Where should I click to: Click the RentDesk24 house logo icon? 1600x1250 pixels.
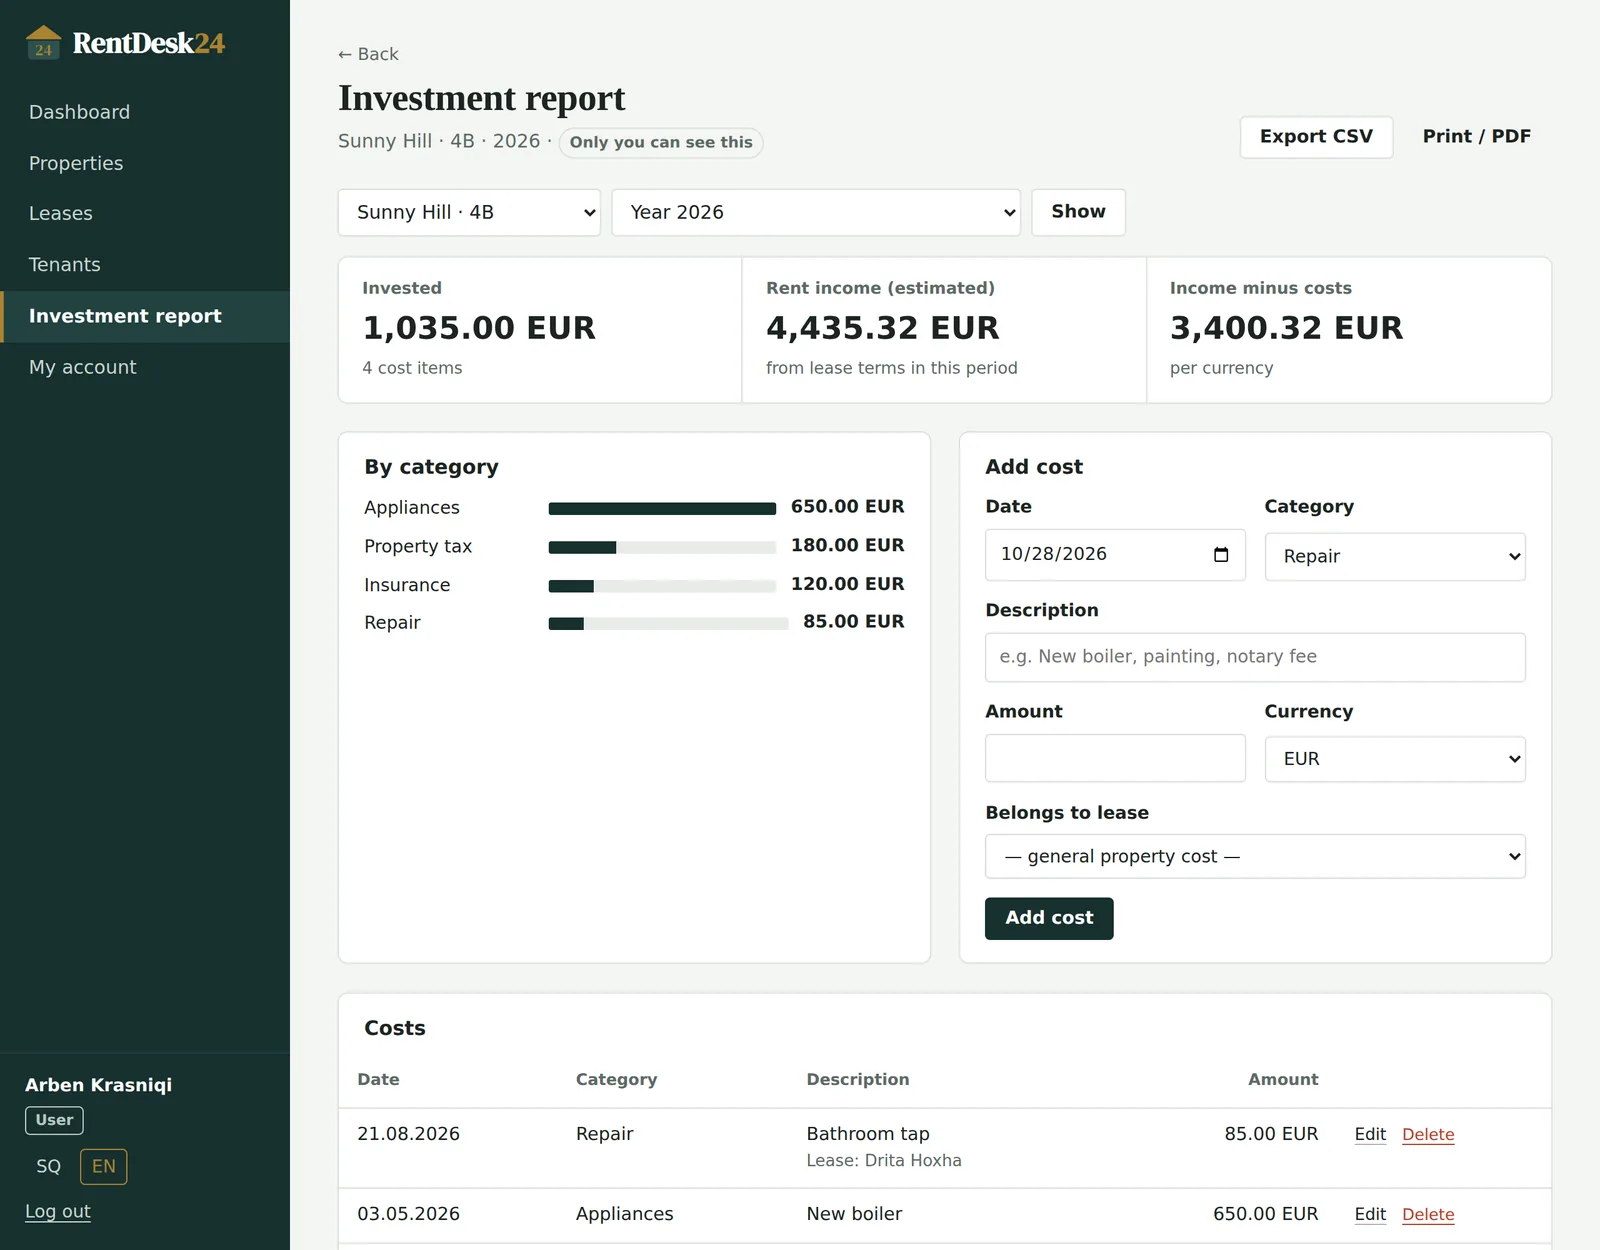pyautogui.click(x=43, y=43)
